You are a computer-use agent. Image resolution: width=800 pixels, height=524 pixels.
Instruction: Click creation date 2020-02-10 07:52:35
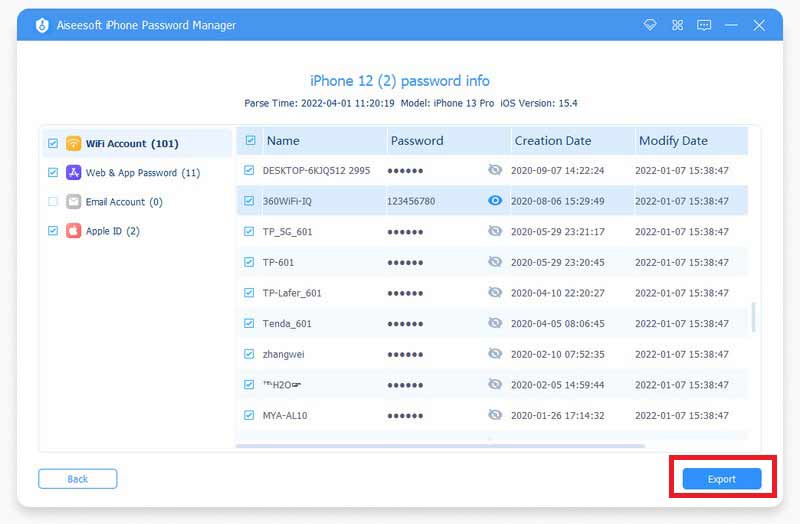pos(558,354)
